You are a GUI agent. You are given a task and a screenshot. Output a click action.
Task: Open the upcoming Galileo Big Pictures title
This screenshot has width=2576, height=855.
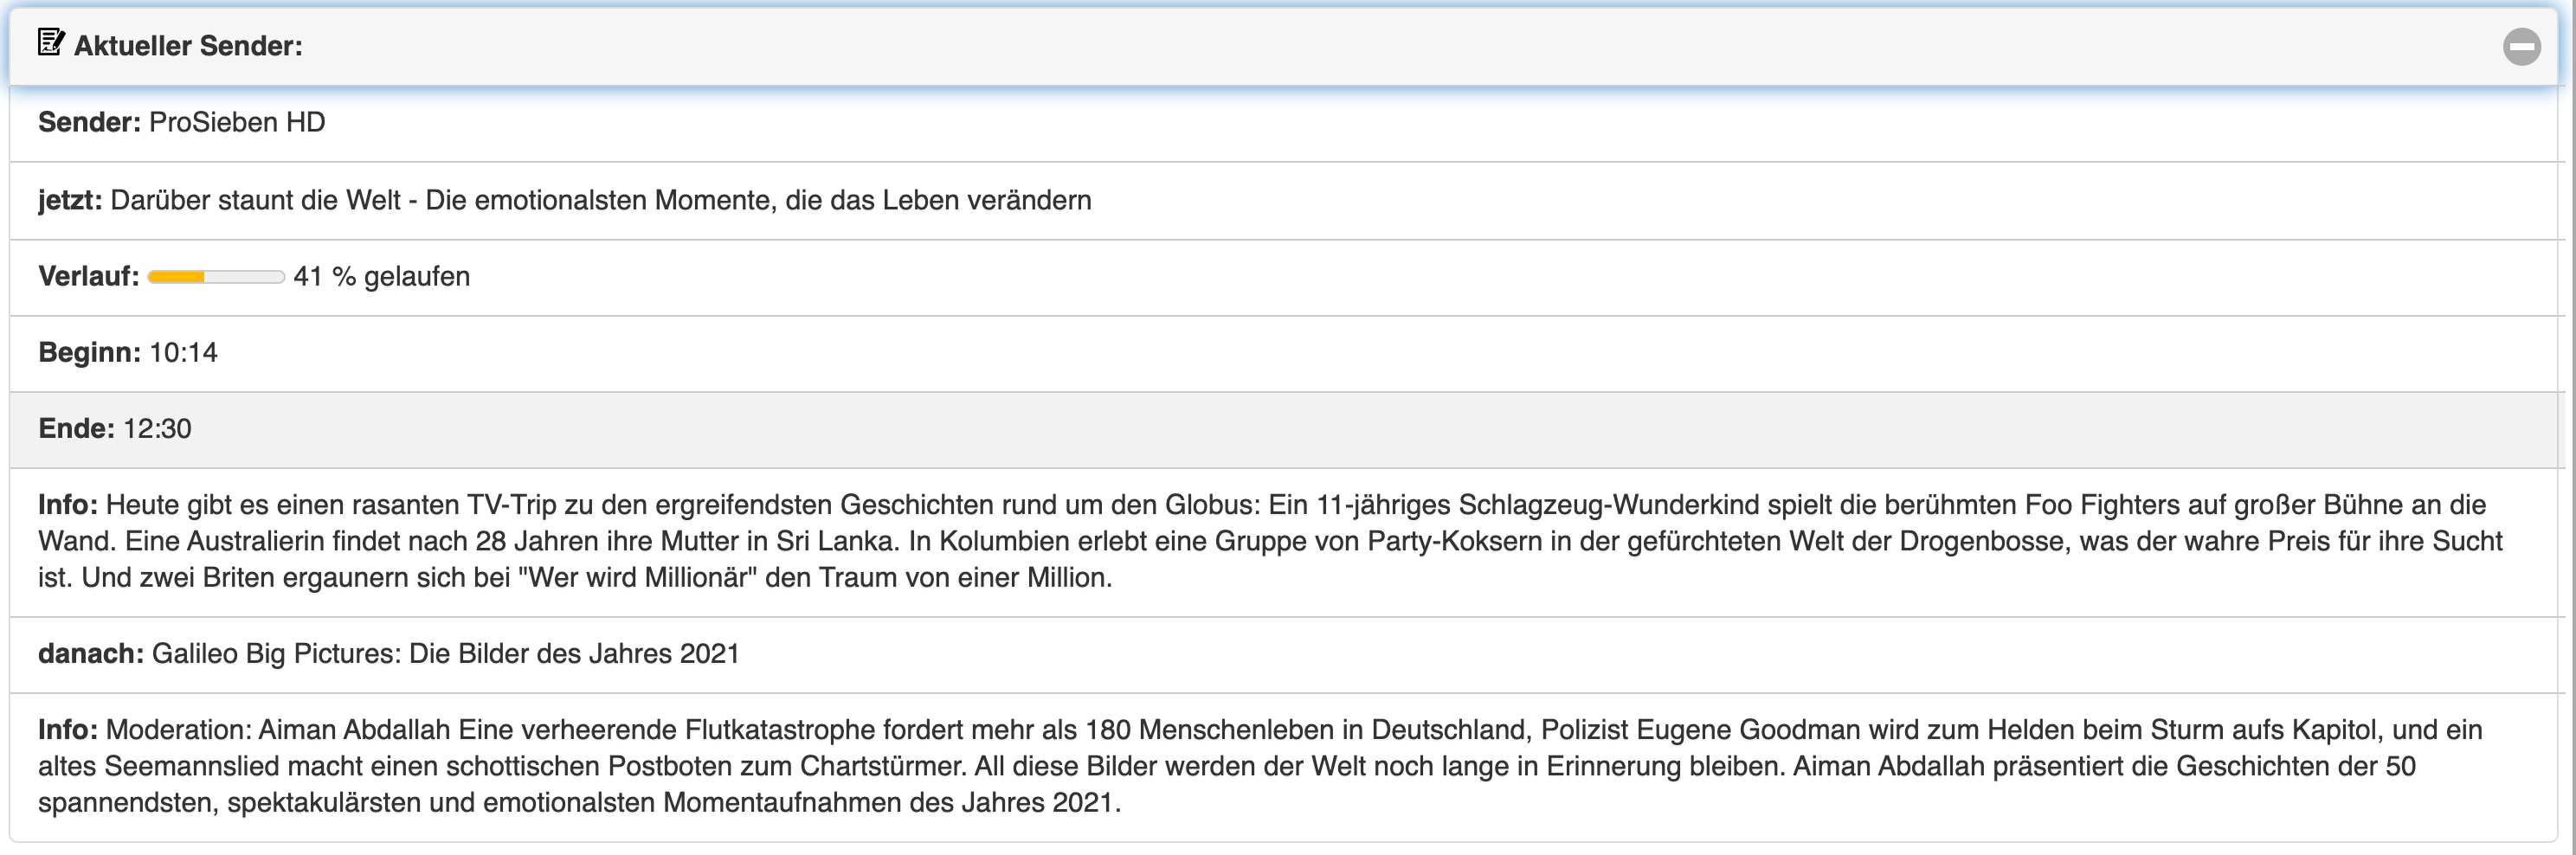tap(445, 653)
